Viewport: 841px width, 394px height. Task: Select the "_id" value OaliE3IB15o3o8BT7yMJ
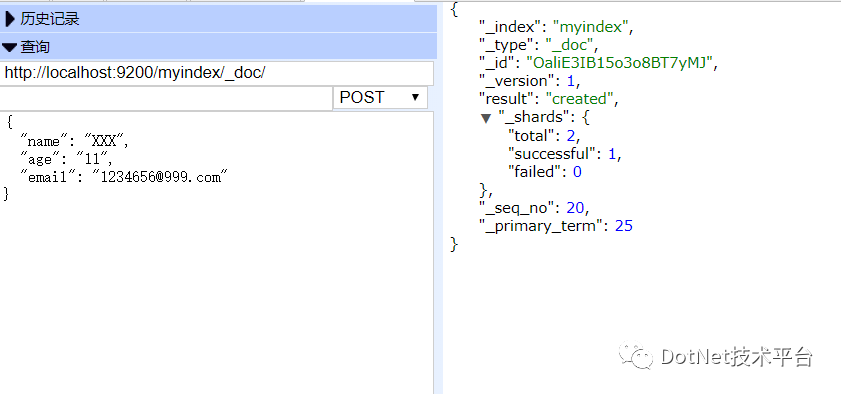pyautogui.click(x=620, y=63)
